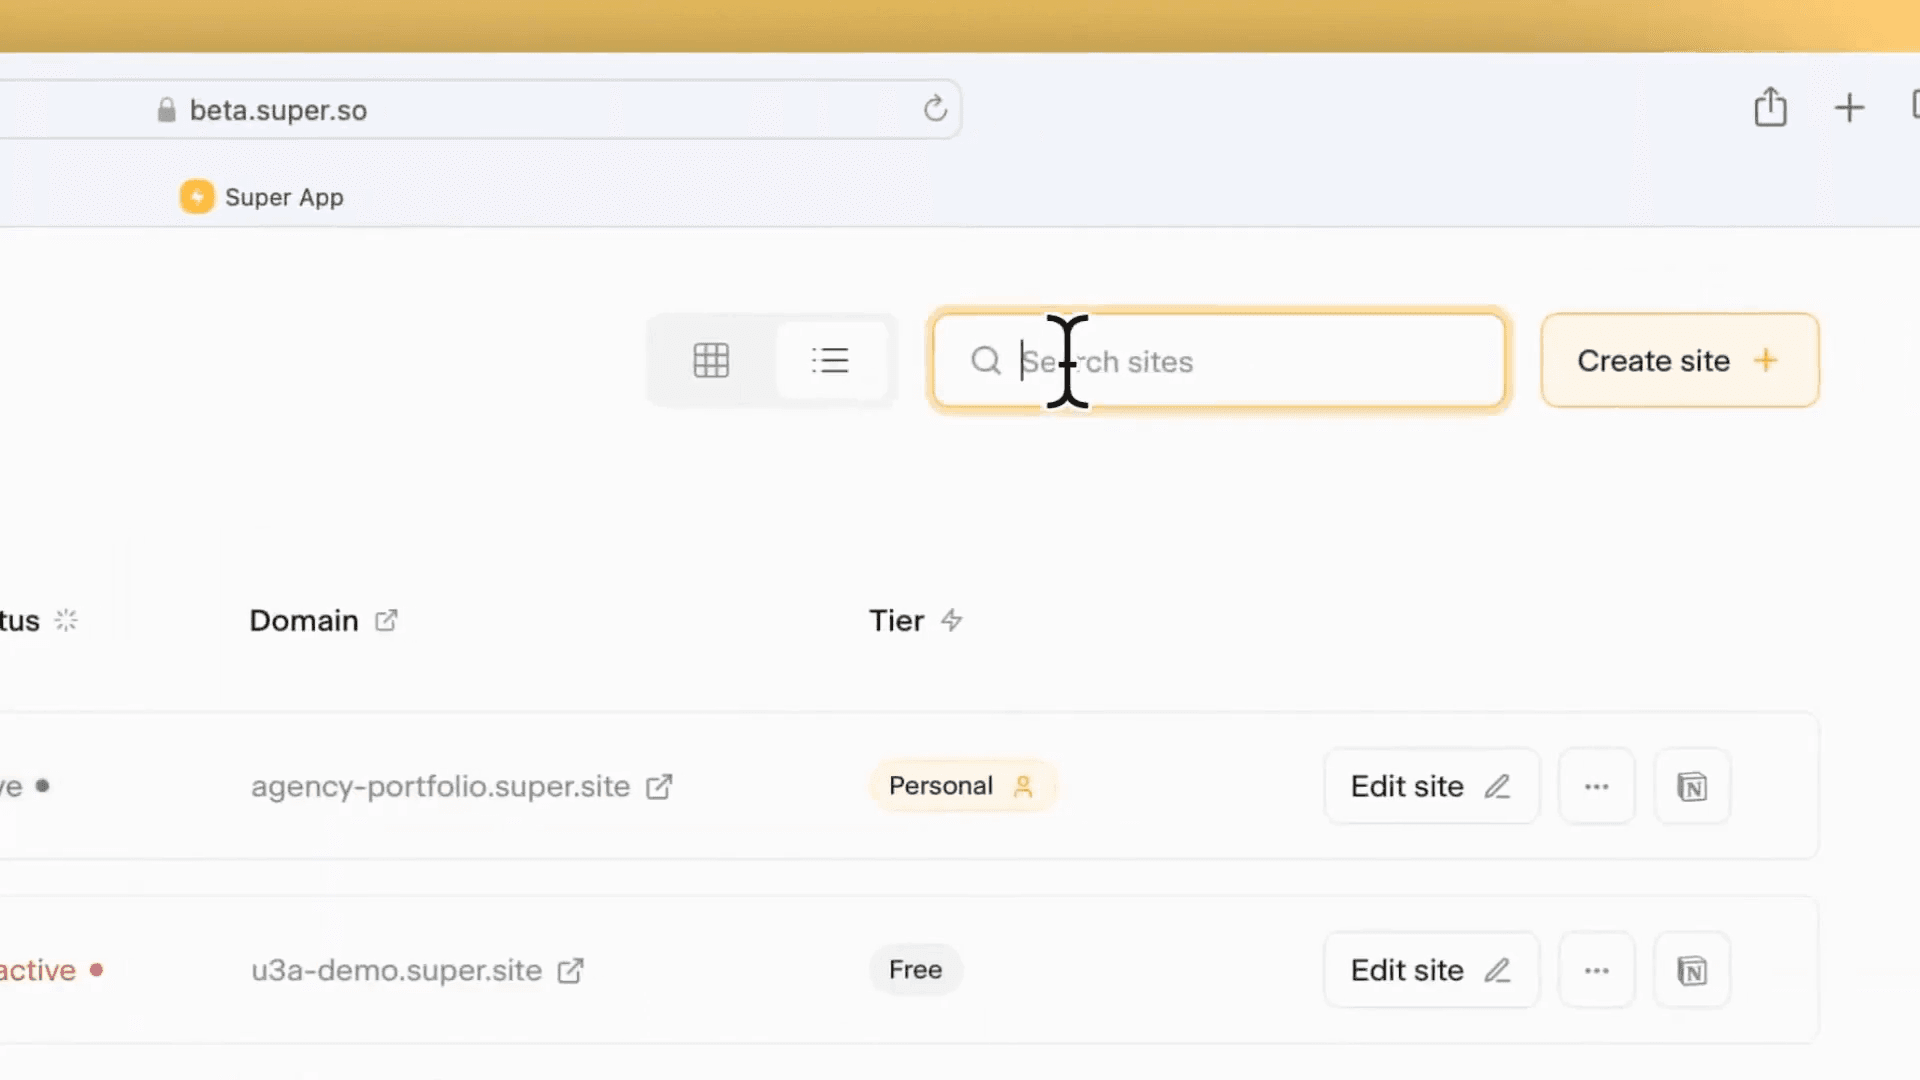Click external icon next to u3a-demo.super.site
Screen dimensions: 1920x1080
tap(570, 971)
